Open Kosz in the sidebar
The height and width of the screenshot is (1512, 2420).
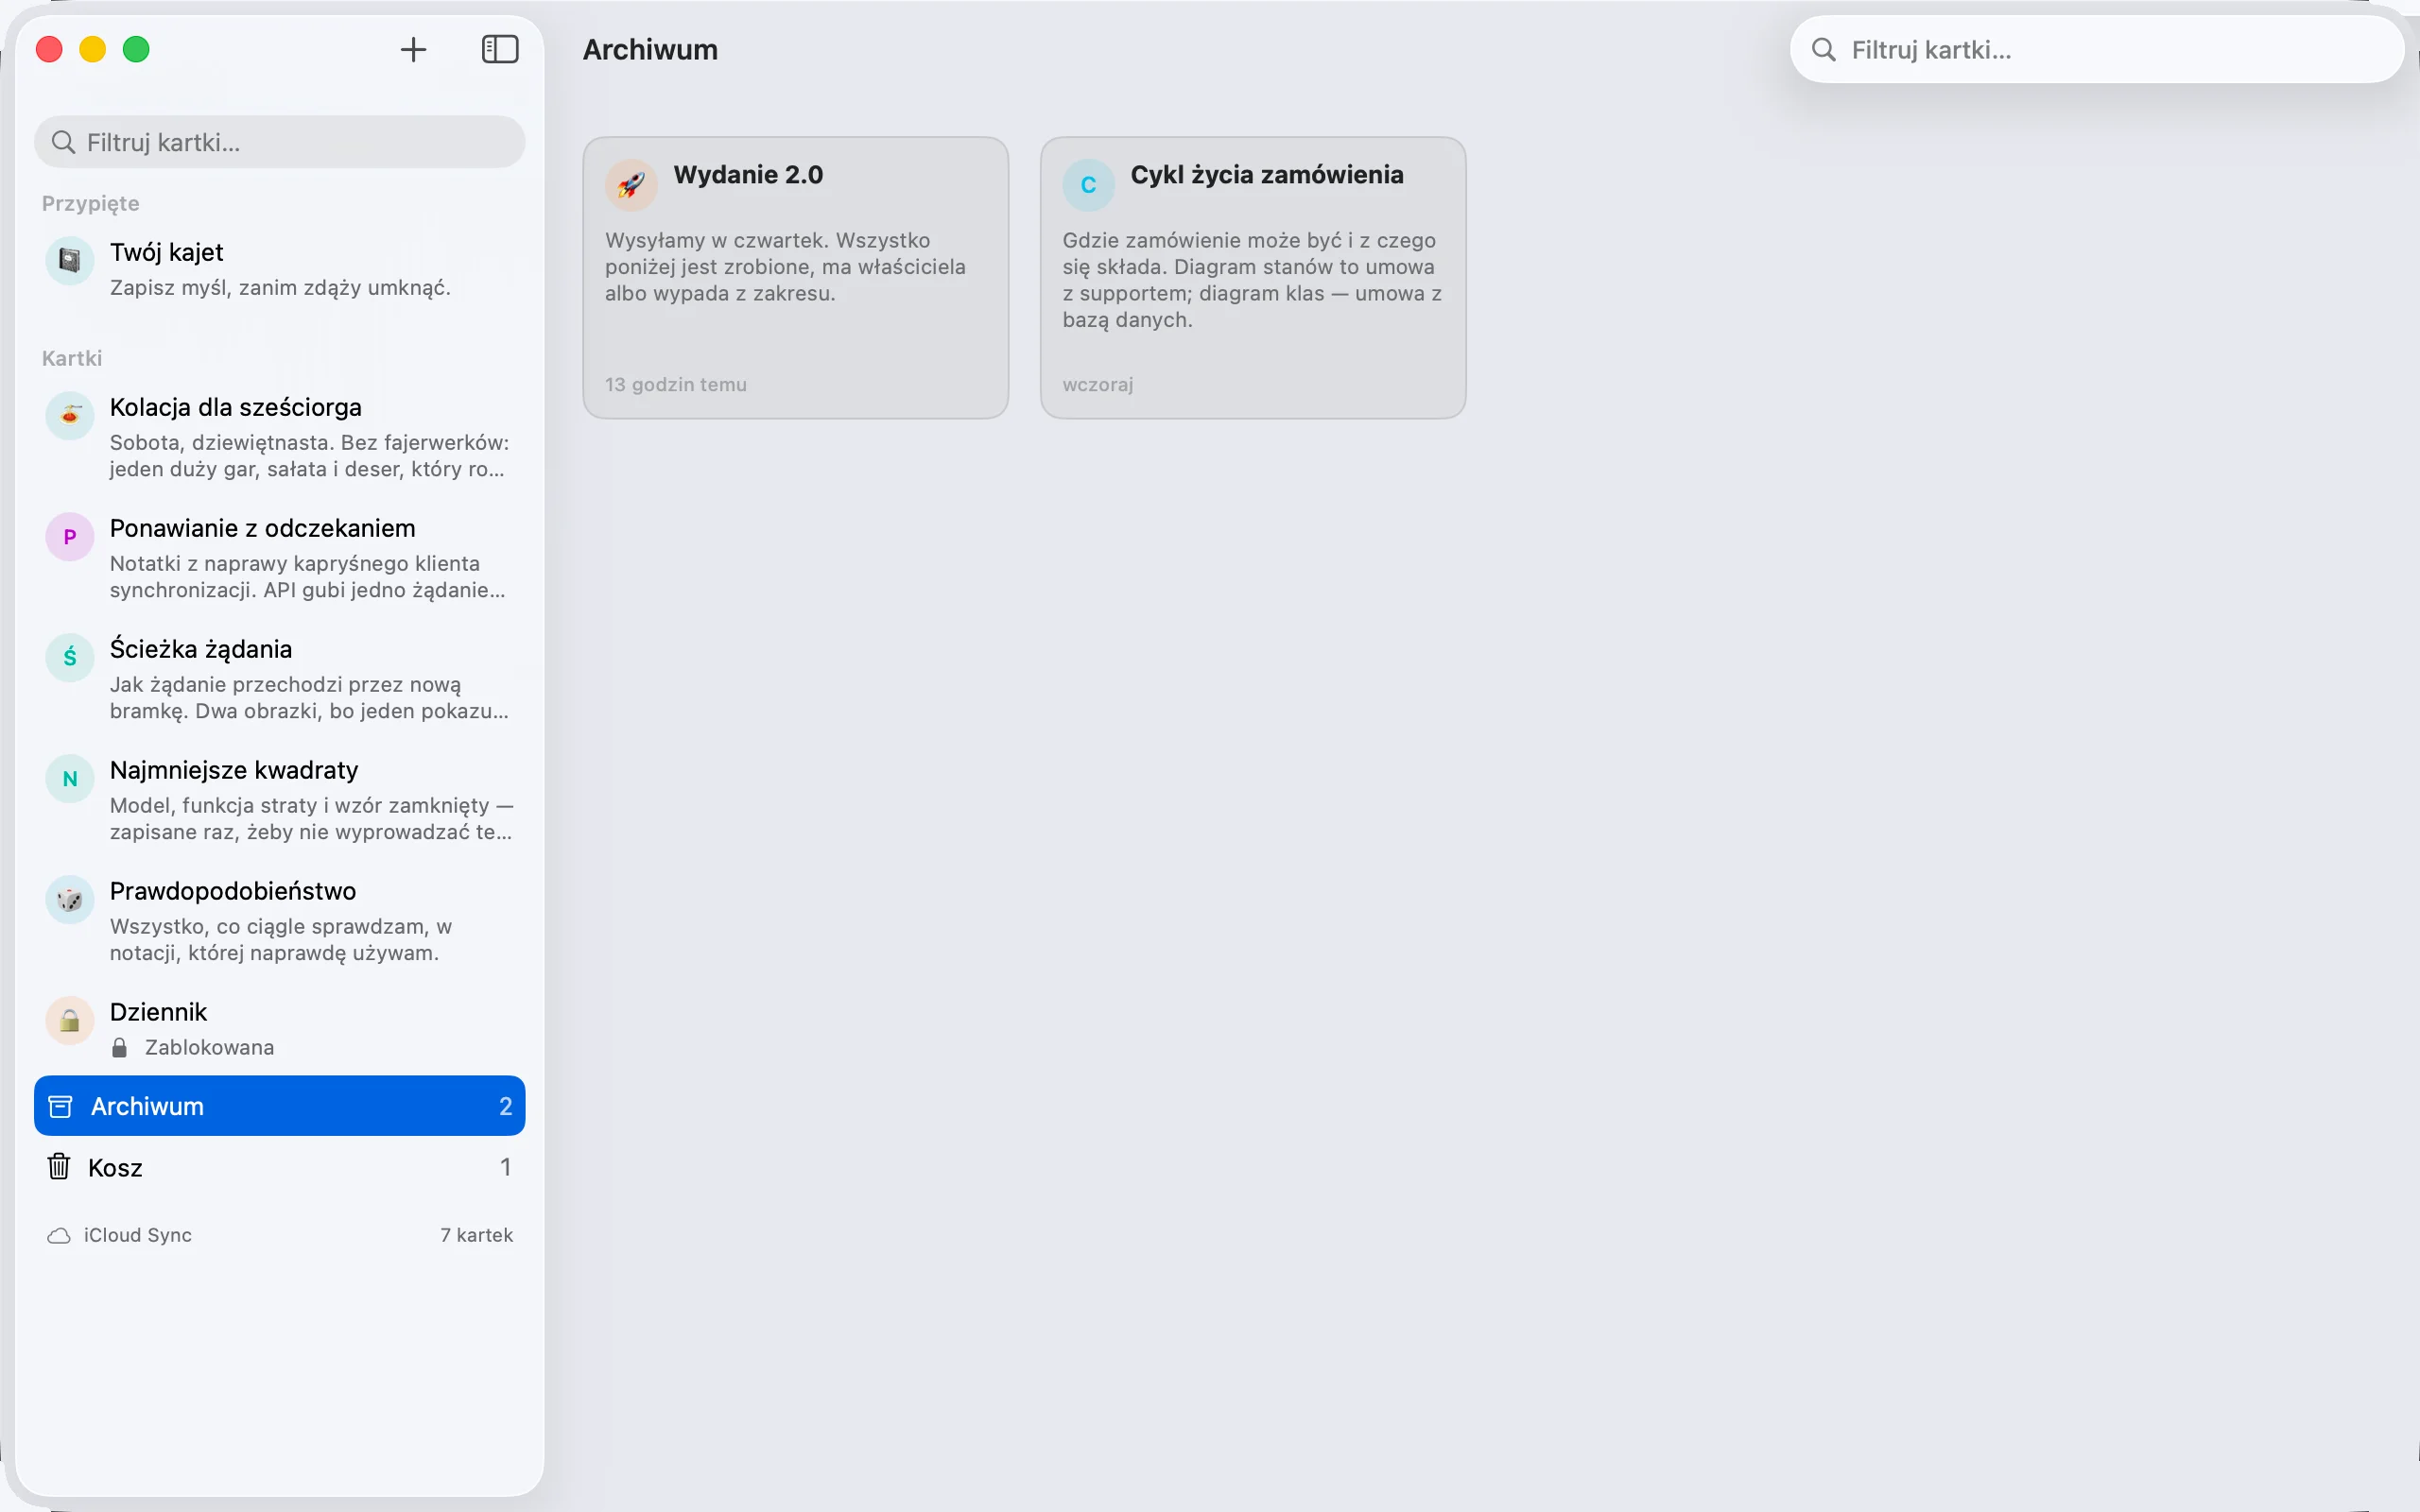[x=279, y=1167]
